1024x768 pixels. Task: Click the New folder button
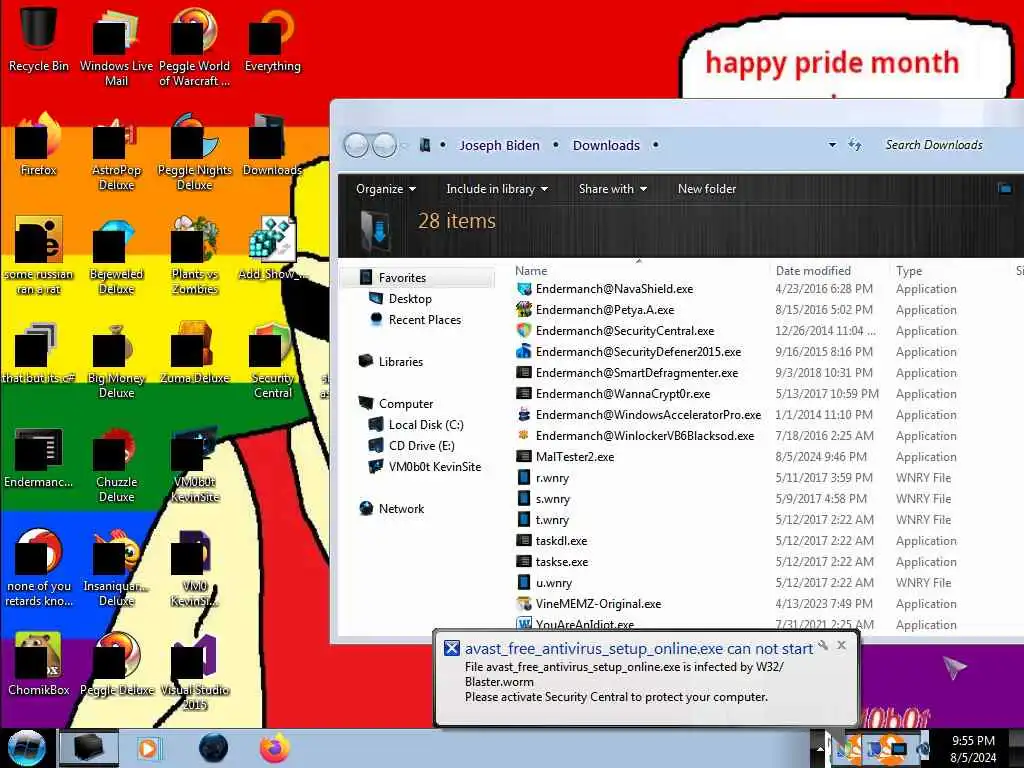(x=707, y=189)
